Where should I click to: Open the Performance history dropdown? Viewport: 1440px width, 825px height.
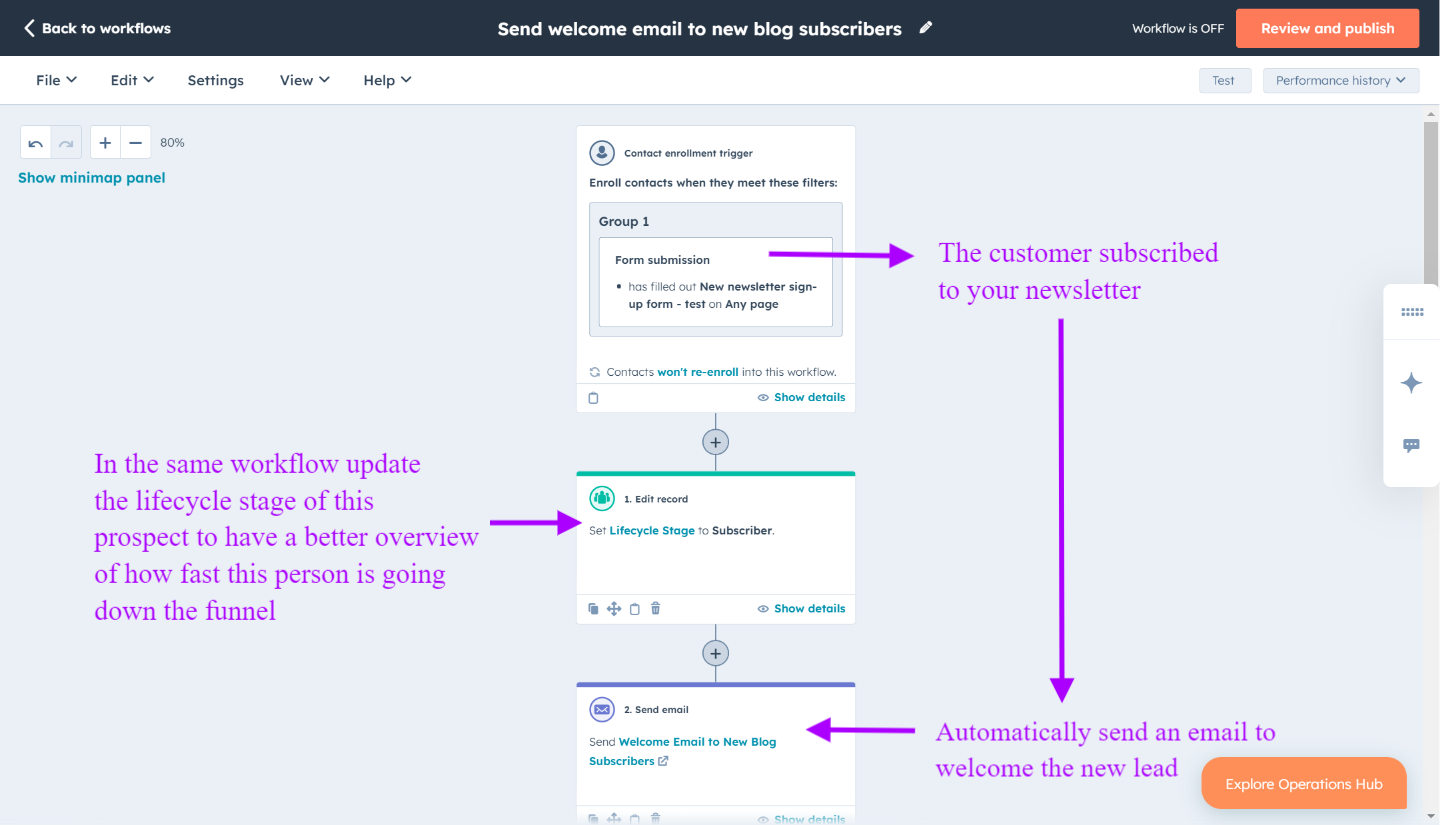1340,80
